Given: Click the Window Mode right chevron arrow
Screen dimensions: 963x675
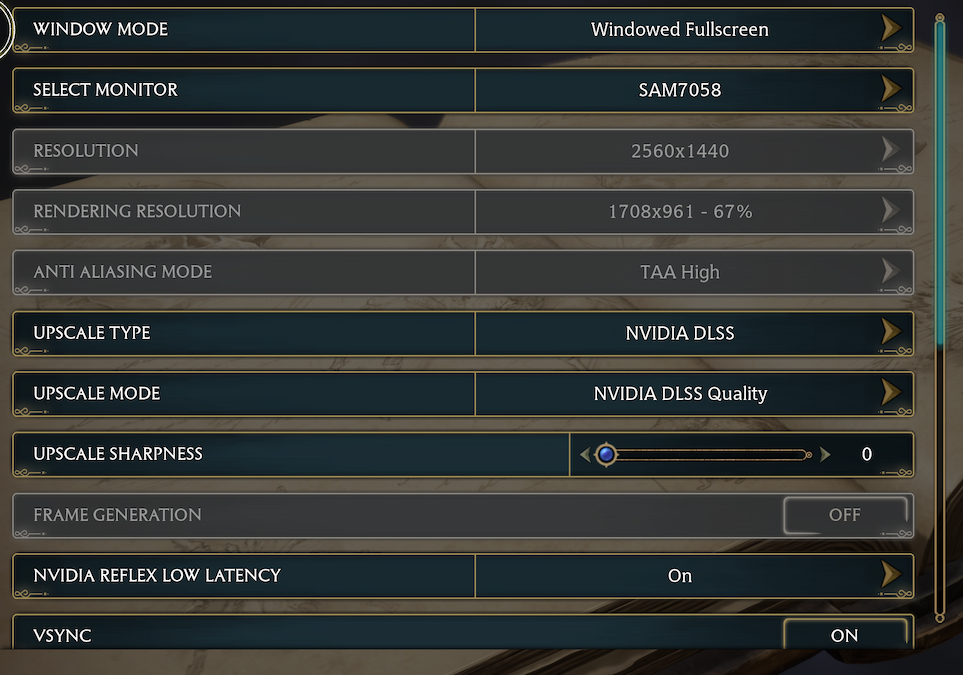Looking at the screenshot, I should (x=891, y=29).
